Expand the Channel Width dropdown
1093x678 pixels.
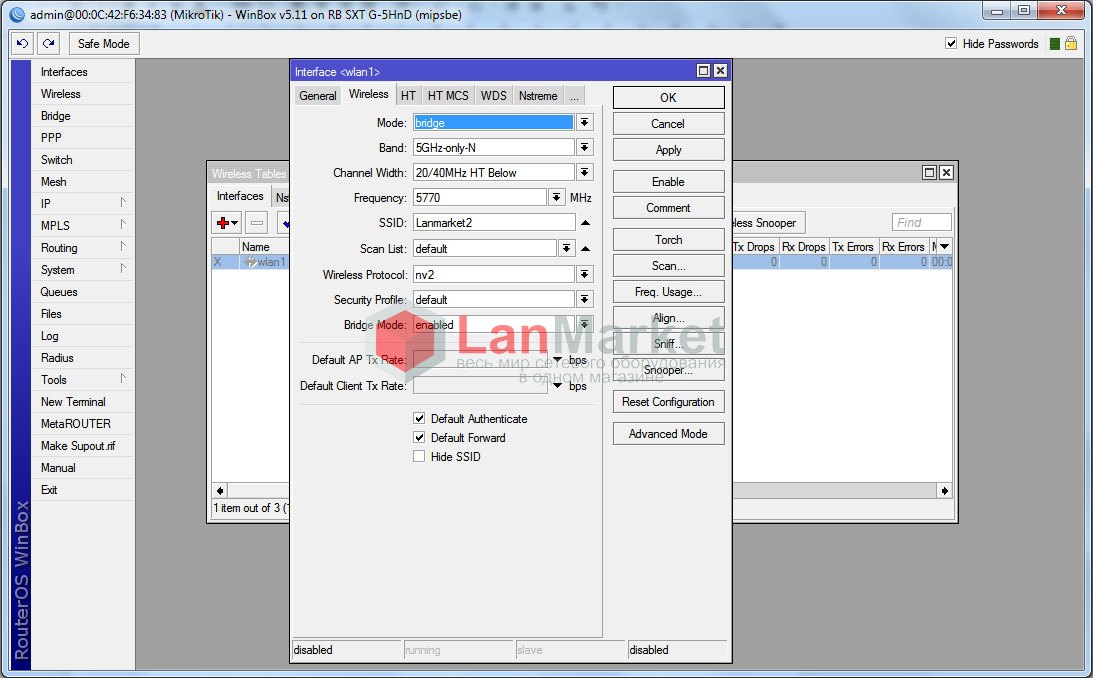pyautogui.click(x=585, y=173)
